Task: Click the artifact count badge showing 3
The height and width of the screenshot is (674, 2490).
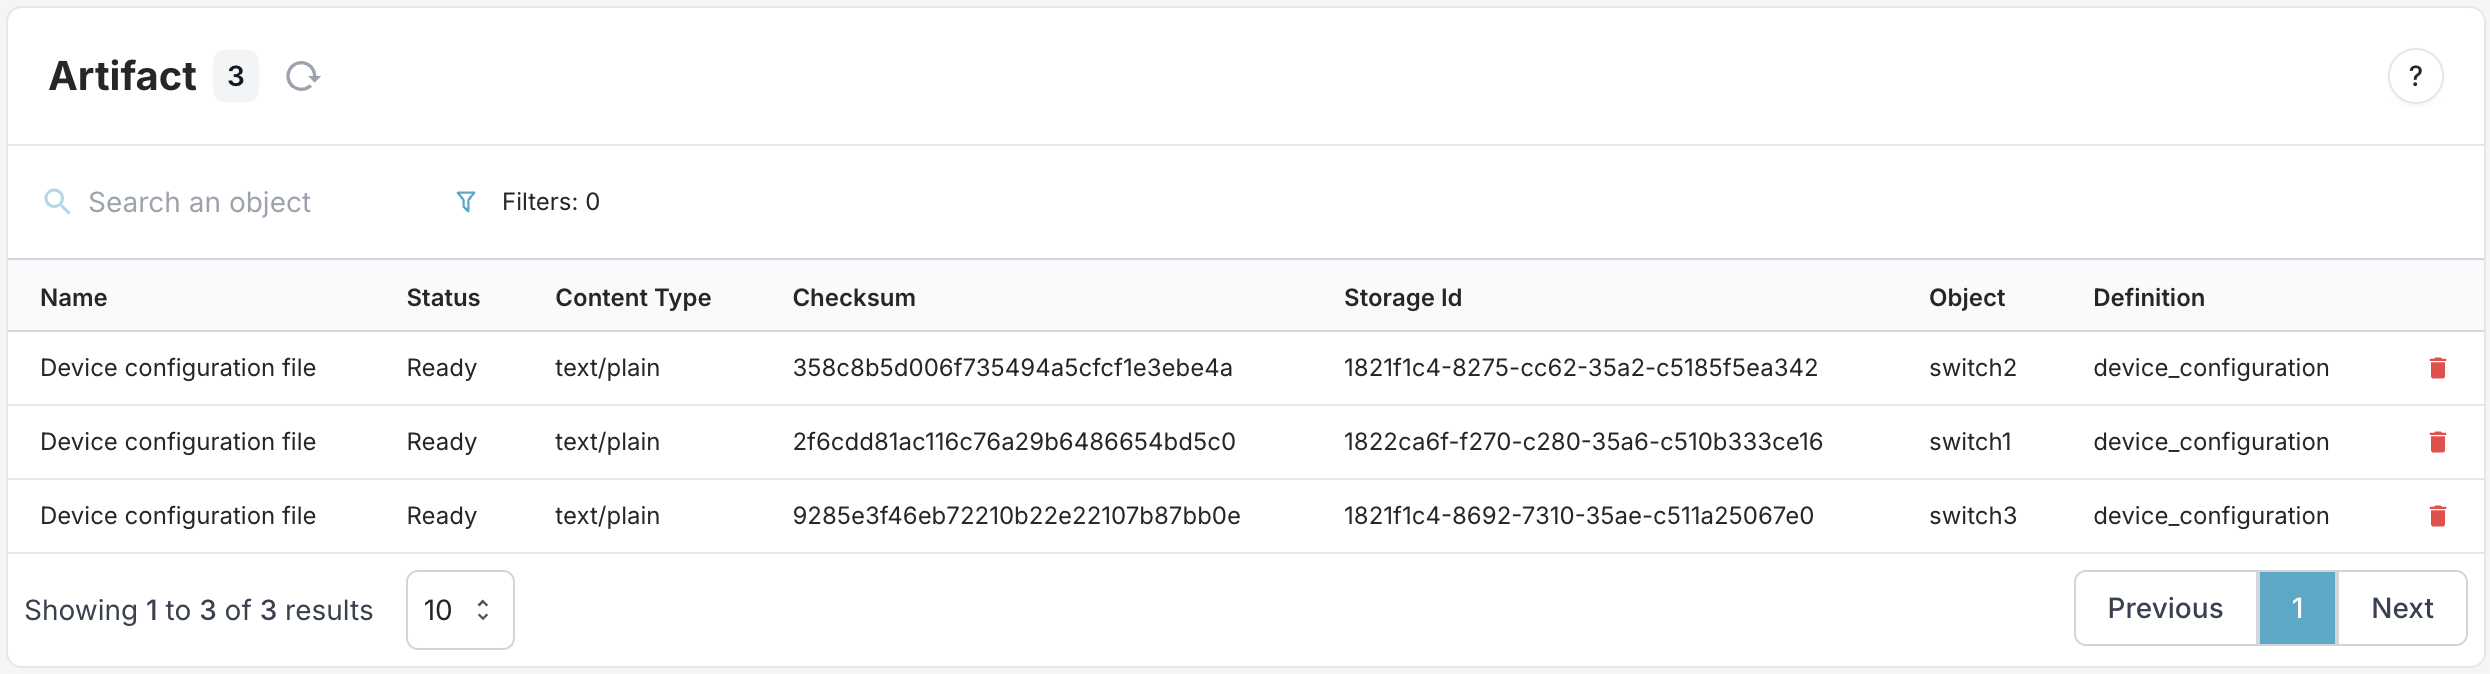Action: click(236, 76)
